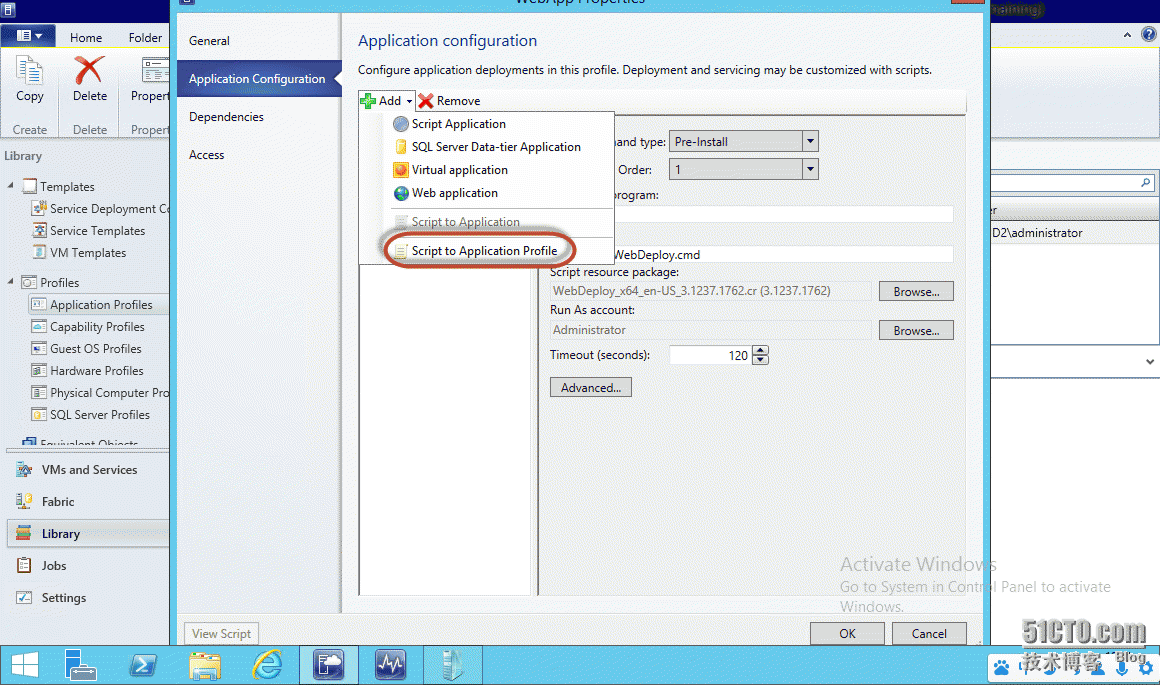
Task: Collapse the ribbon with the up chevron
Action: tap(1127, 35)
